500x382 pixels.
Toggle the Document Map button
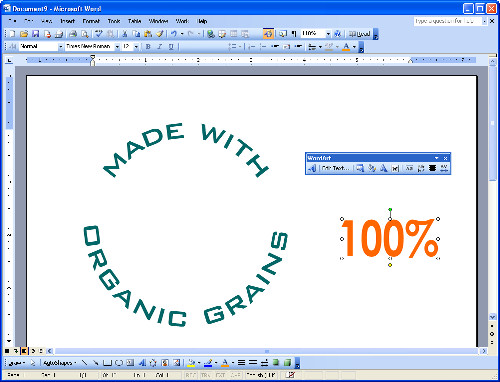click(283, 34)
